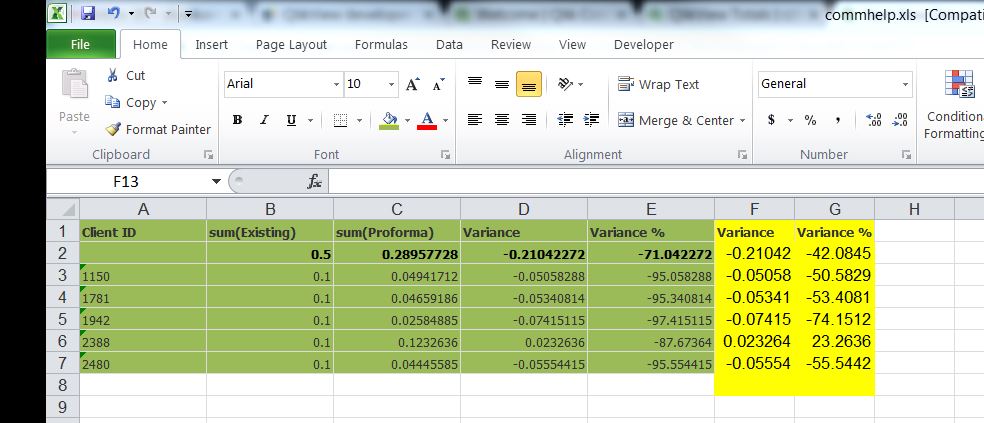Open the font name Arial dropdown
Screen dimensions: 984x423
click(x=336, y=84)
